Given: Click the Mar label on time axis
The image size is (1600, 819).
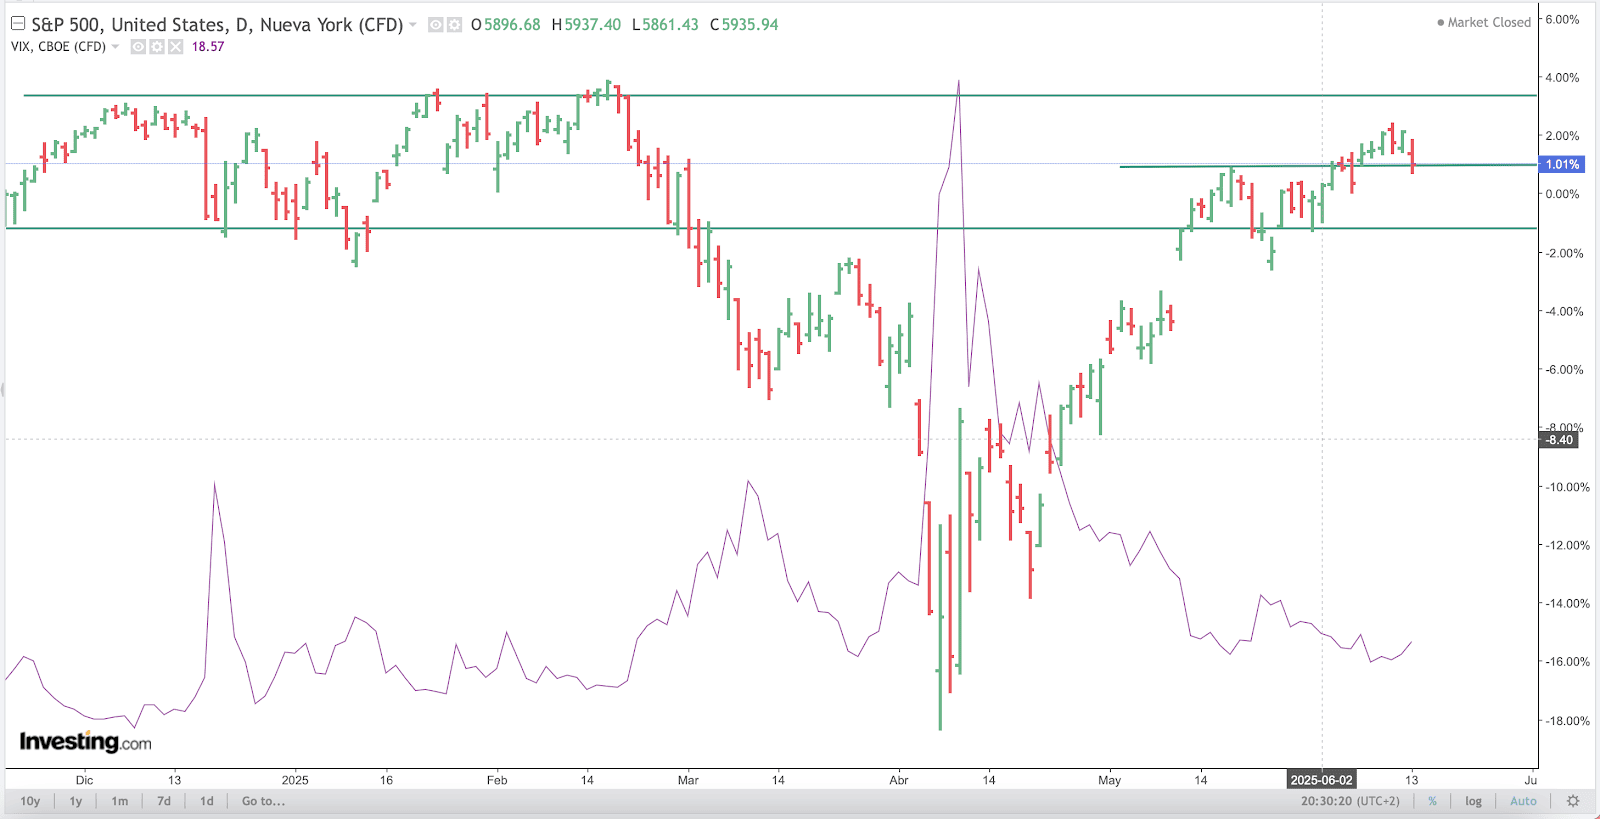Looking at the screenshot, I should [688, 780].
